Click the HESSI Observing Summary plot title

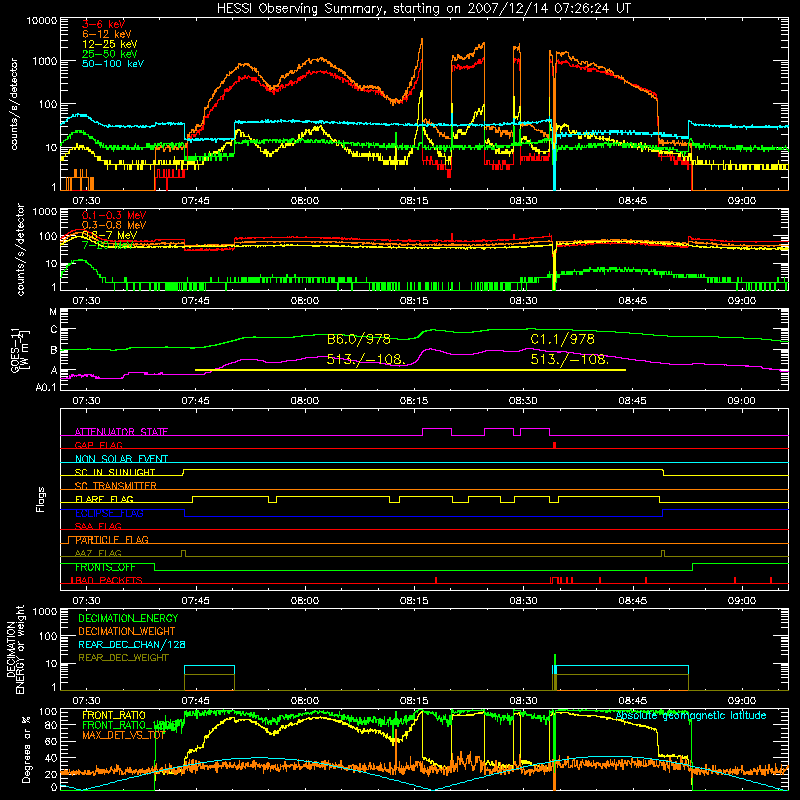[x=423, y=9]
